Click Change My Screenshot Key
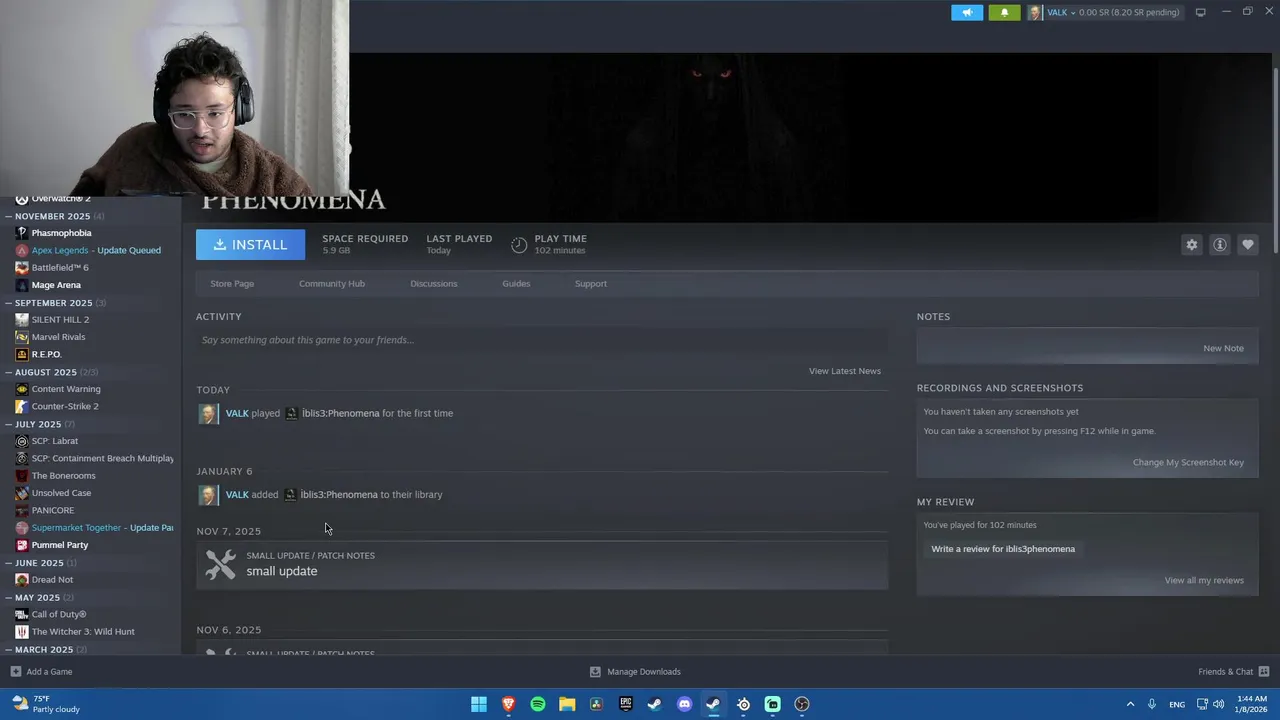 click(x=1188, y=462)
